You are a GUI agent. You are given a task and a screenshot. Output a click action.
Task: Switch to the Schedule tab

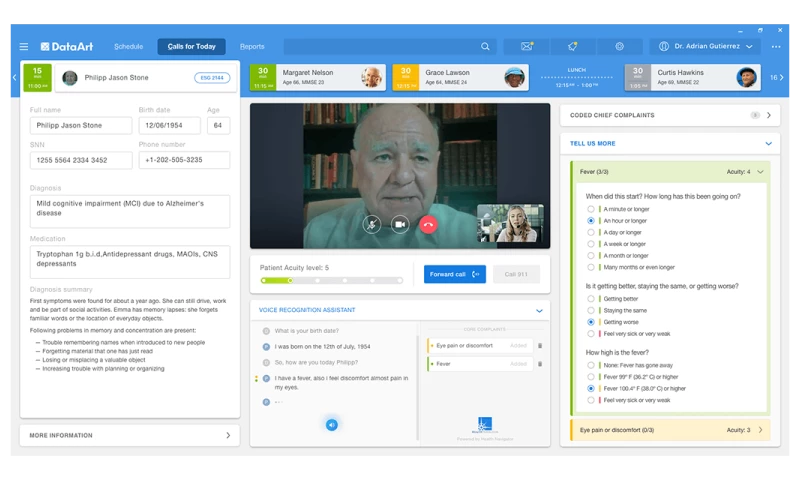(128, 47)
